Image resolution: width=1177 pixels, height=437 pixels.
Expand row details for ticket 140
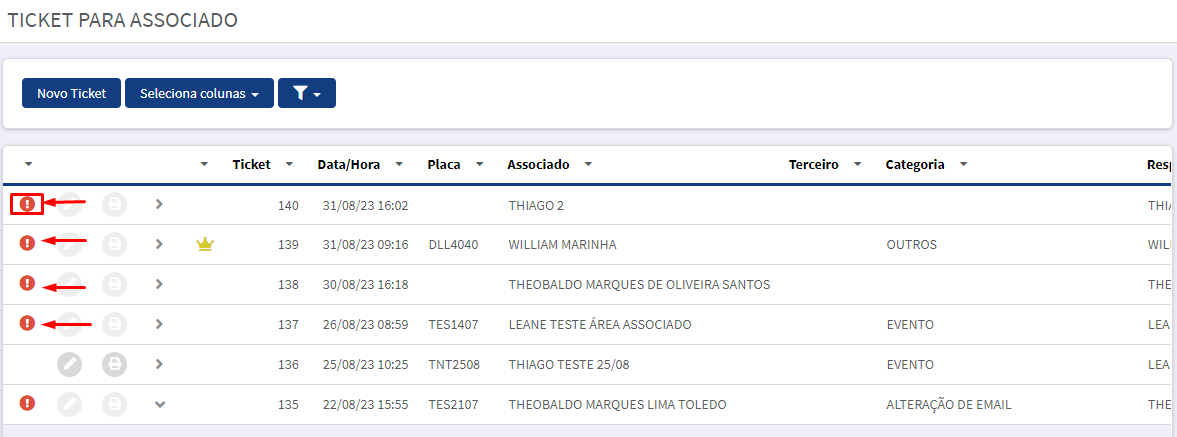[x=158, y=203]
